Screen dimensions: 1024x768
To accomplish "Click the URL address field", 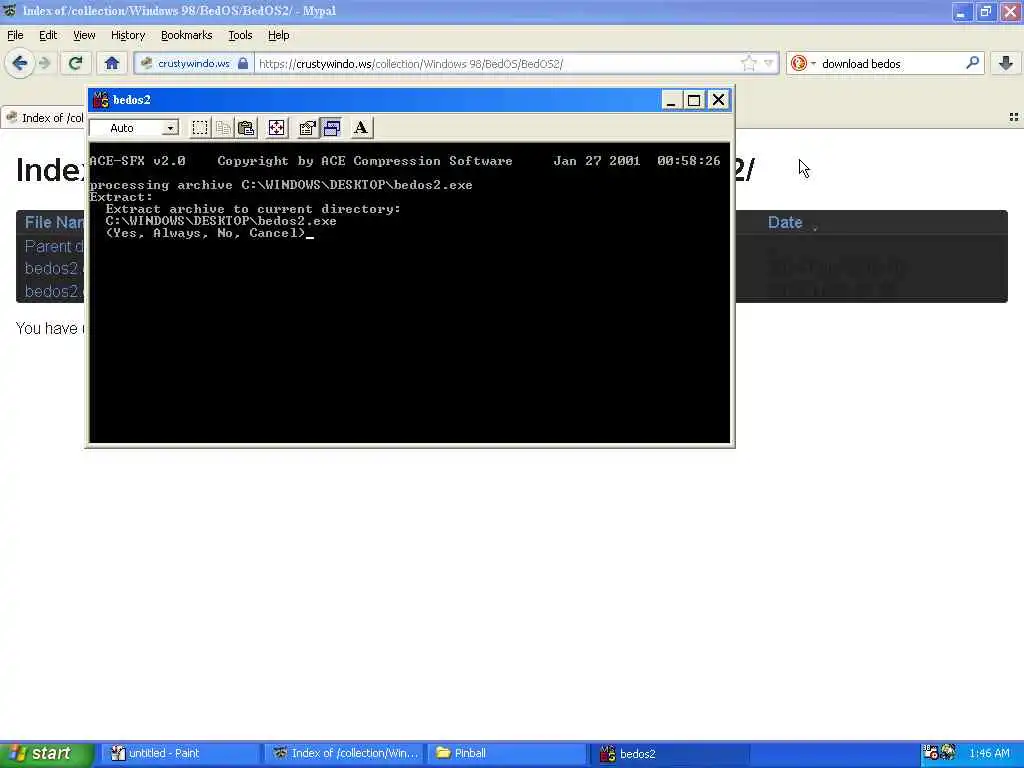I will pos(496,63).
